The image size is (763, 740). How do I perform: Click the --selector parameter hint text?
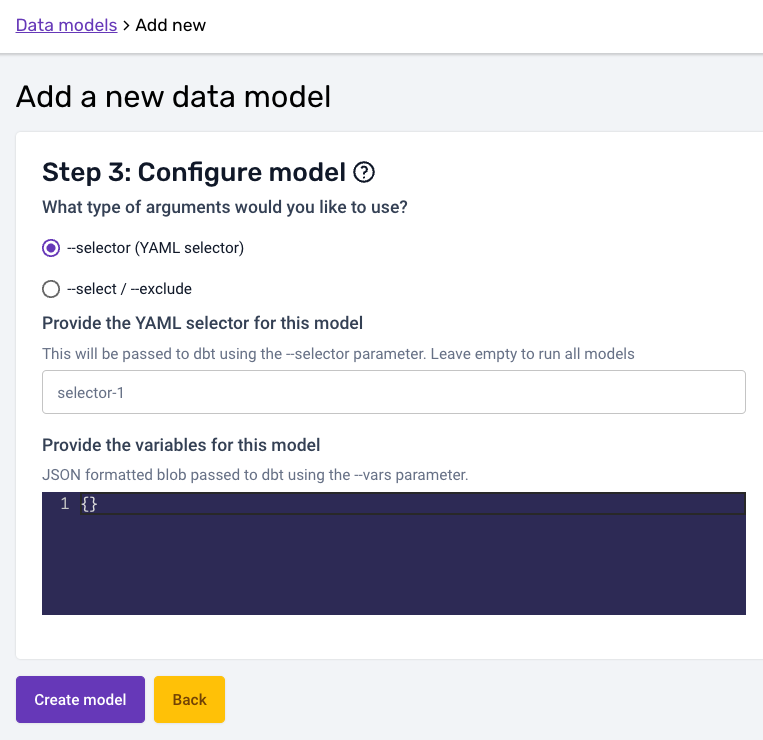click(338, 354)
